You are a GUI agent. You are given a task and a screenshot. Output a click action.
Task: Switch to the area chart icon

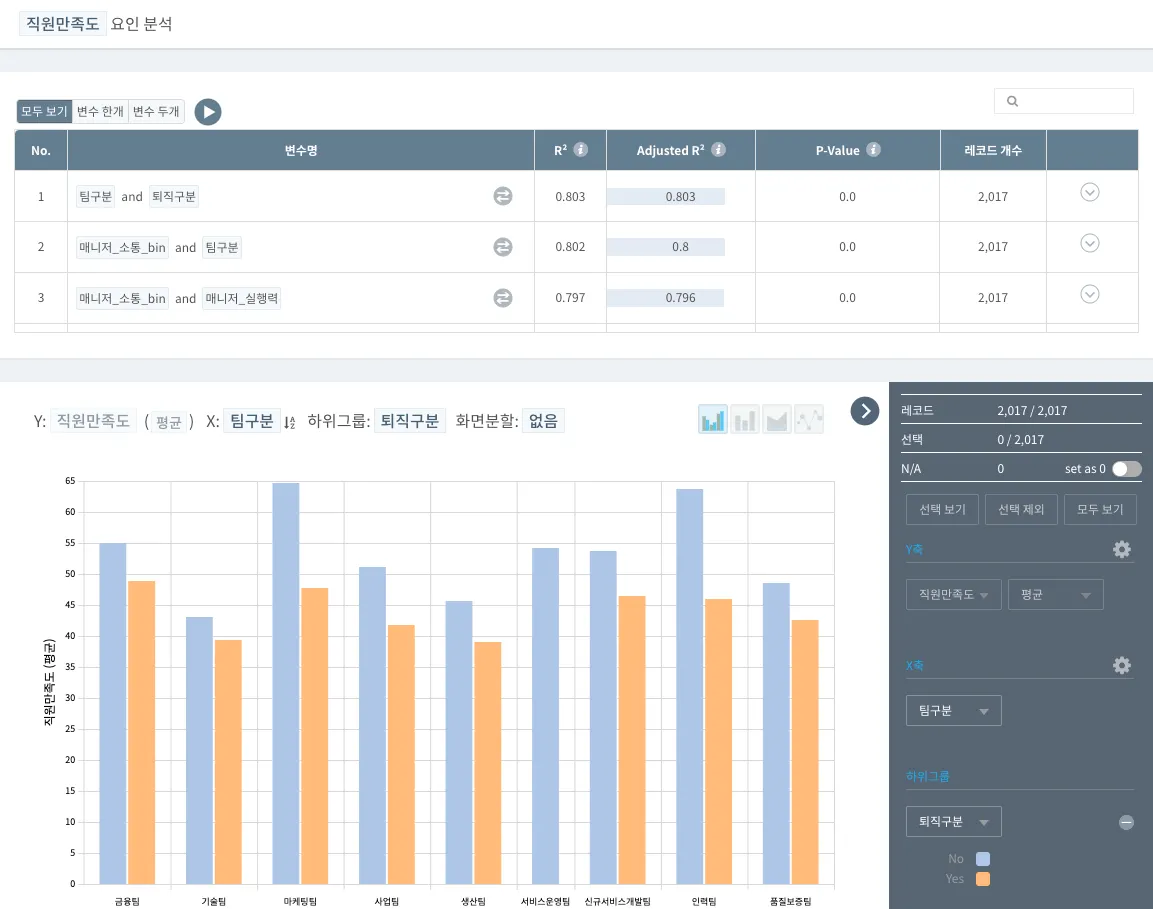pos(777,420)
